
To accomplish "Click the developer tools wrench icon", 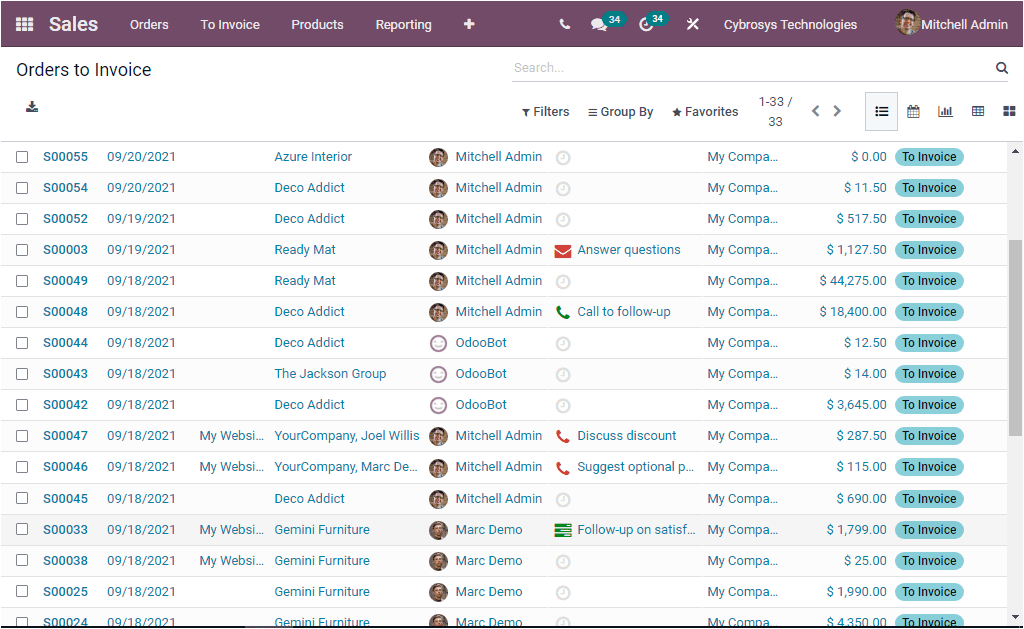I will (x=692, y=24).
